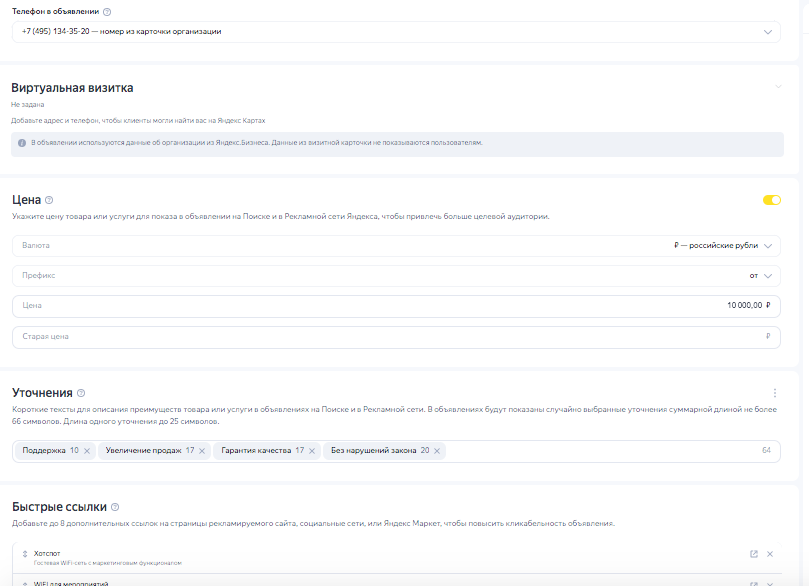Open help icon next to Телефон в объявлении
The width and height of the screenshot is (809, 586).
point(107,12)
